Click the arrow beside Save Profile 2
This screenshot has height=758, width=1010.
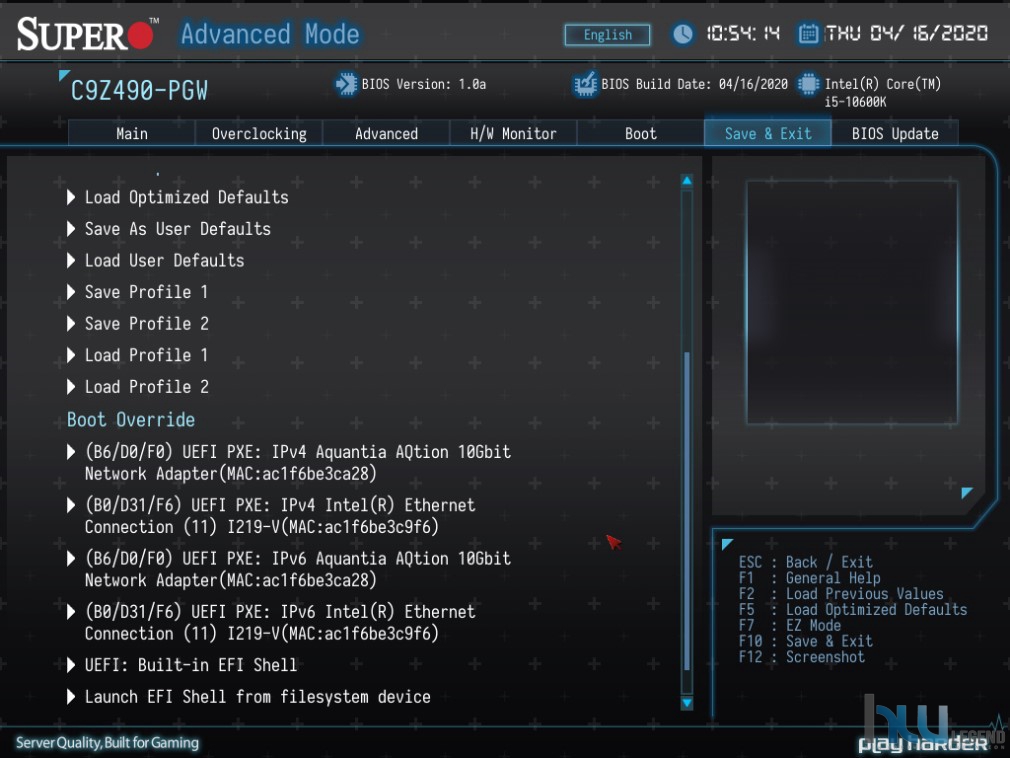pyautogui.click(x=71, y=323)
